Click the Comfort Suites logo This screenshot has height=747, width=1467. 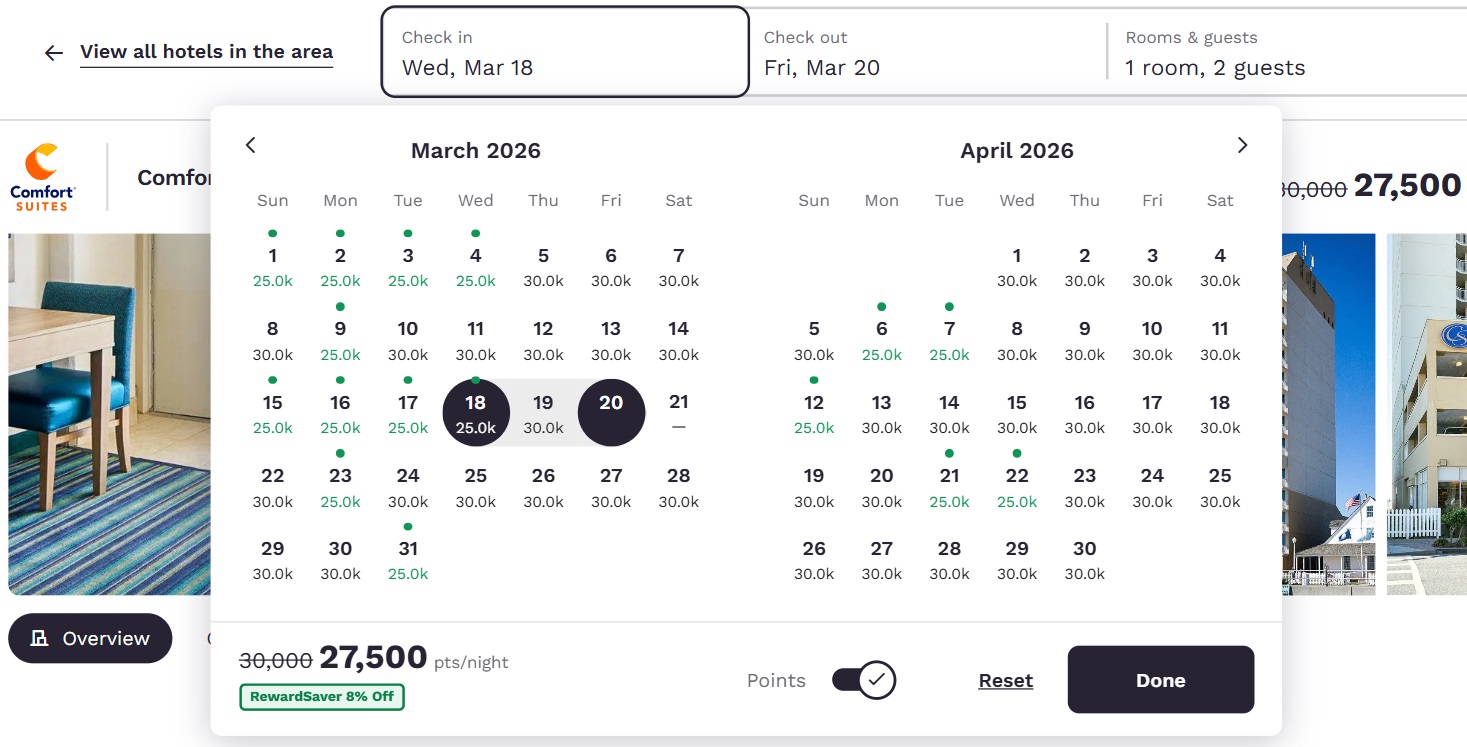[x=42, y=176]
